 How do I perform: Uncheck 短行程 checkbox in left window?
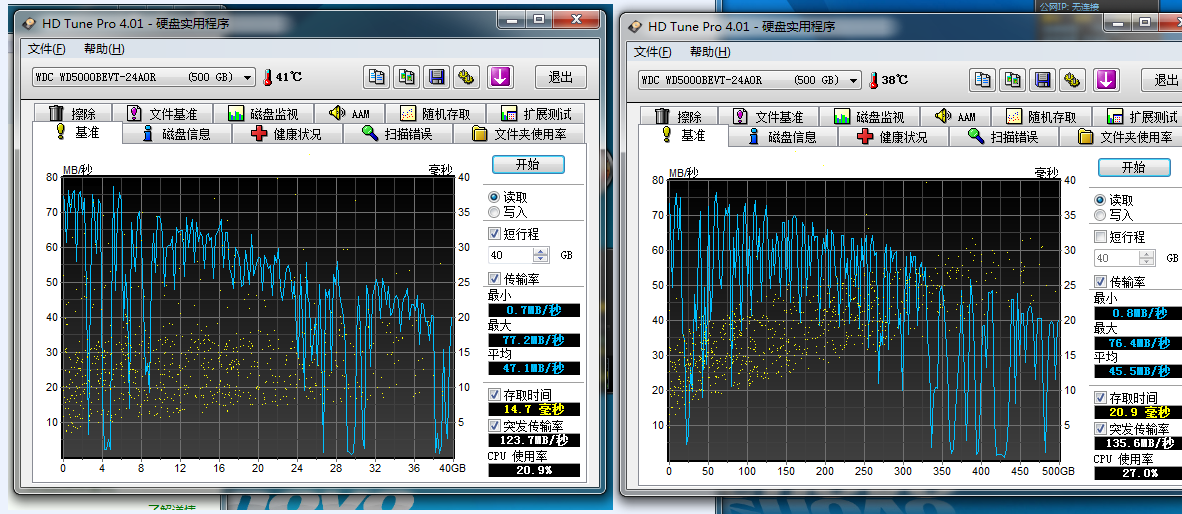(495, 234)
